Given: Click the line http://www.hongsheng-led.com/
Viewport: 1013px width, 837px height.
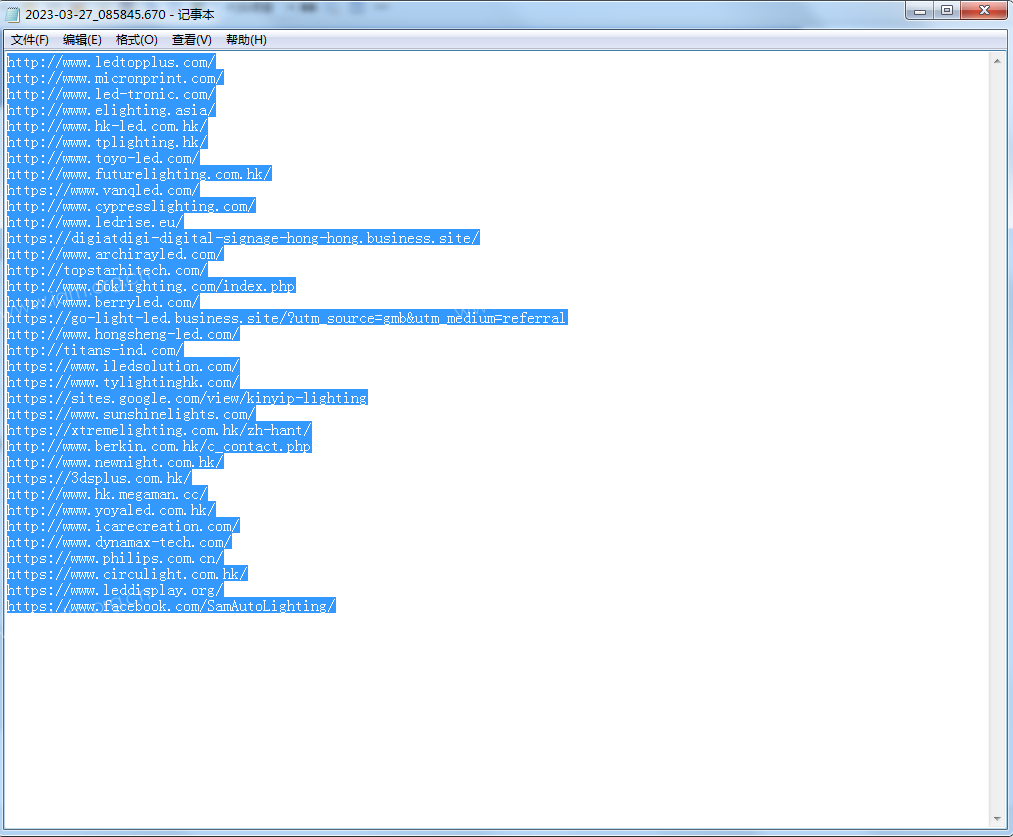Looking at the screenshot, I should click(123, 335).
